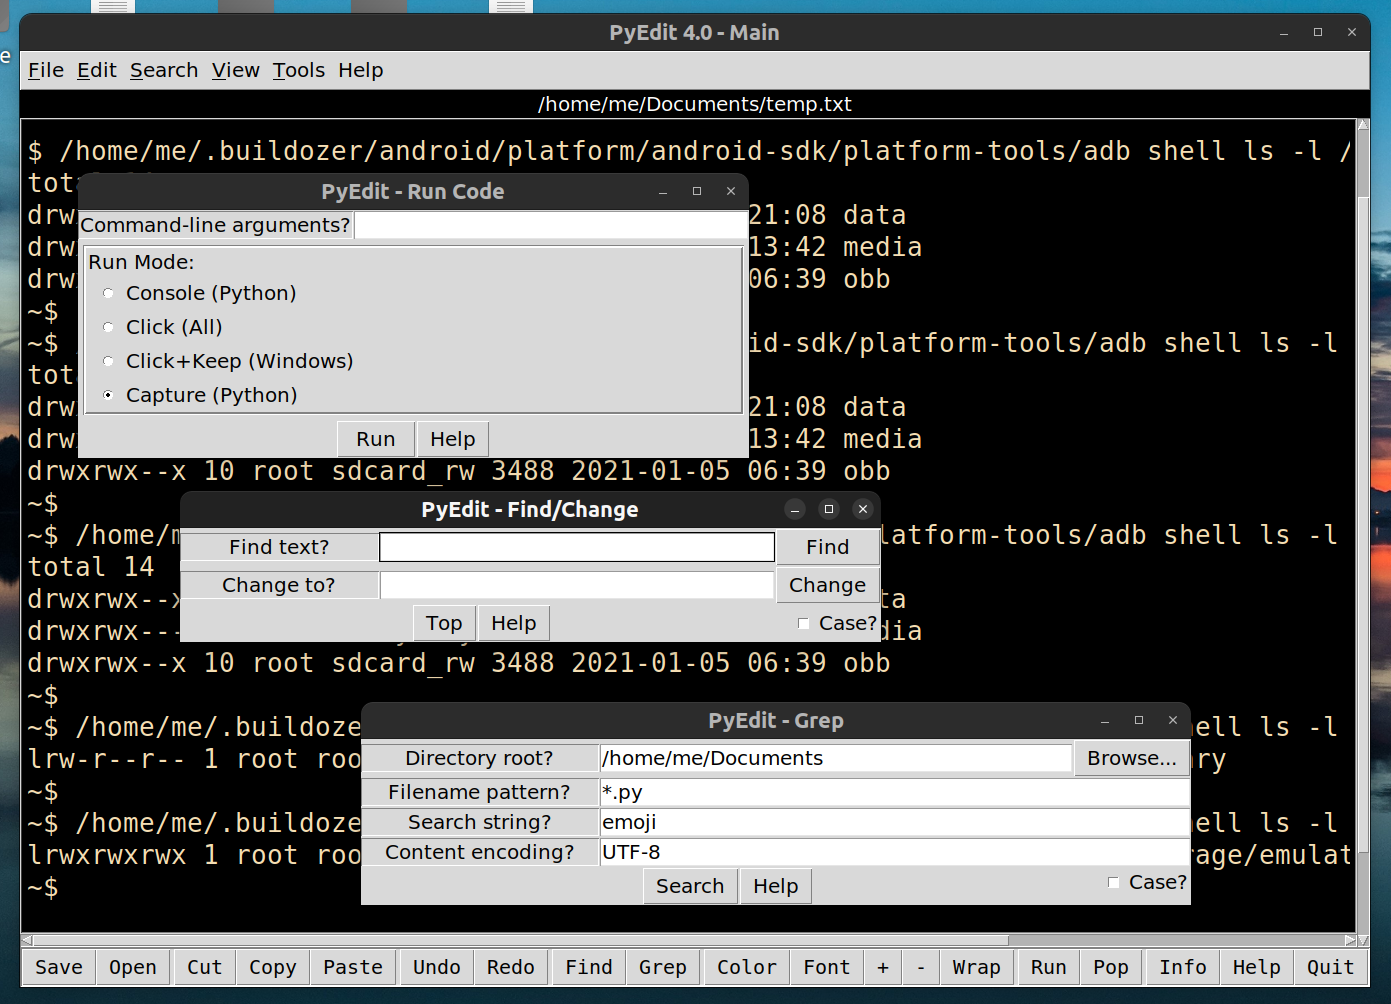Click scroll-left arrow on horizontal scrollbar

click(27, 940)
